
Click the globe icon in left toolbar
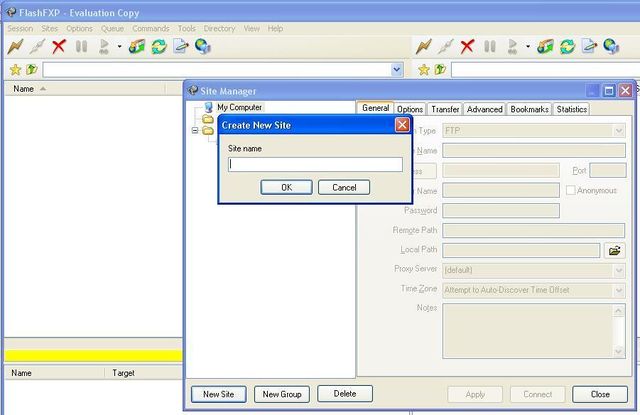tap(203, 46)
